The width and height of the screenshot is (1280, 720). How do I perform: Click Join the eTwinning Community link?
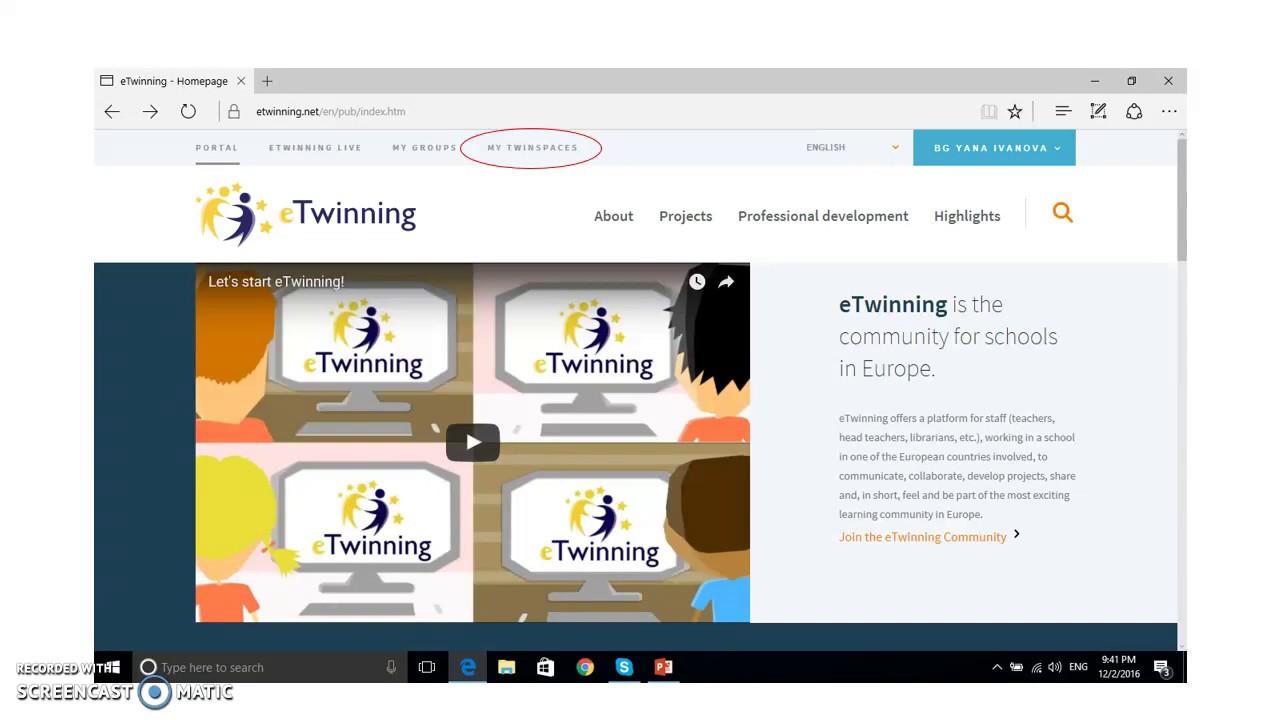pos(922,537)
